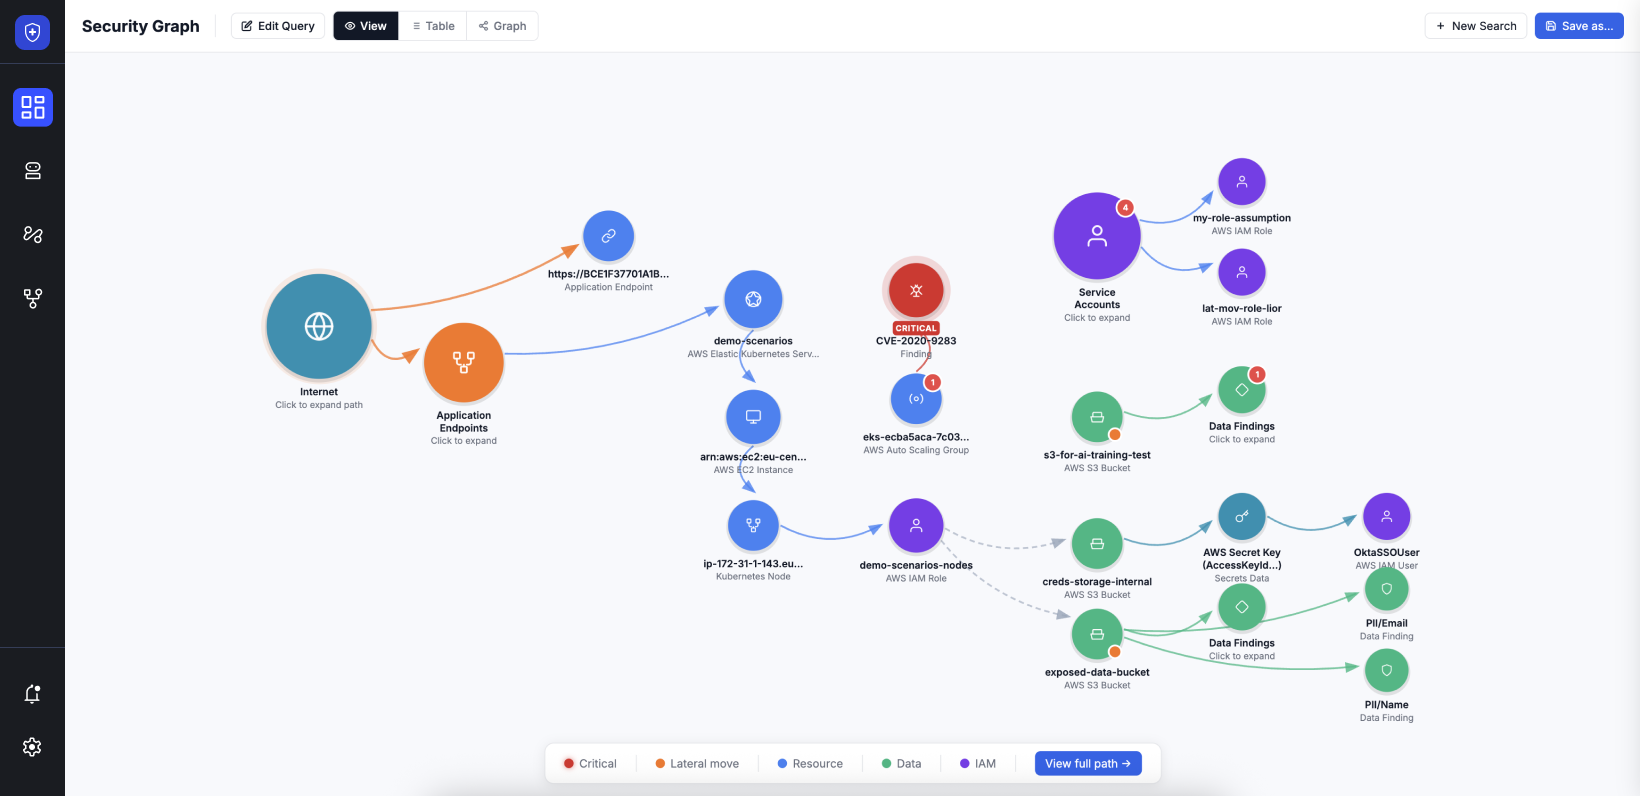This screenshot has height=796, width=1640.
Task: Click the Edit Query button
Action: point(278,26)
